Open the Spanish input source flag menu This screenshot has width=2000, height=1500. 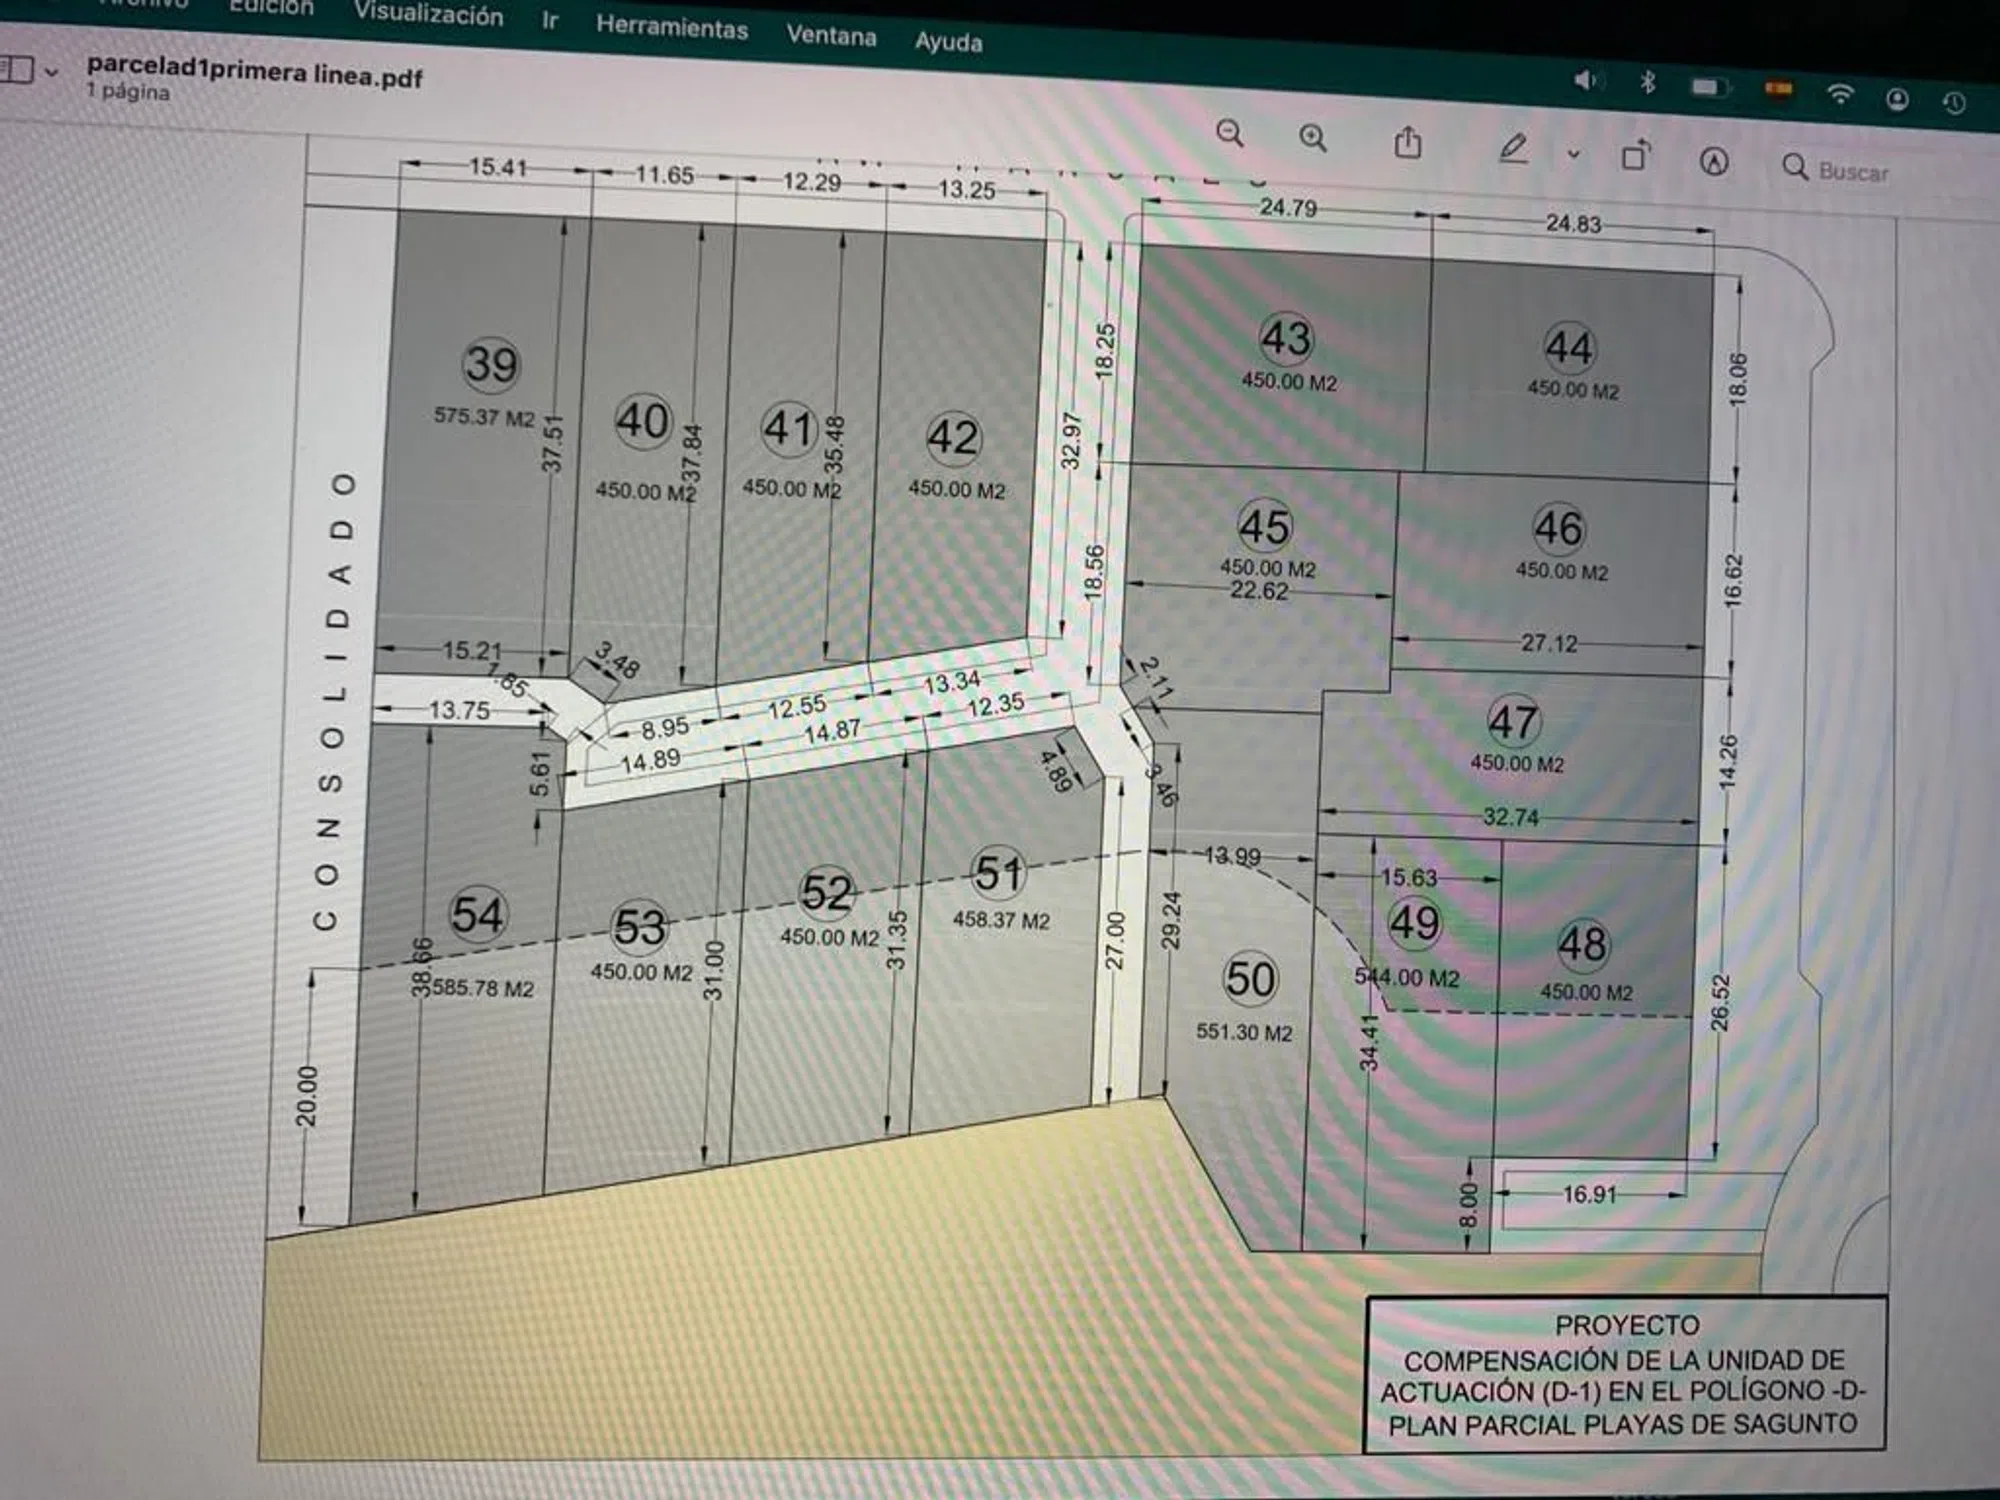(1779, 89)
